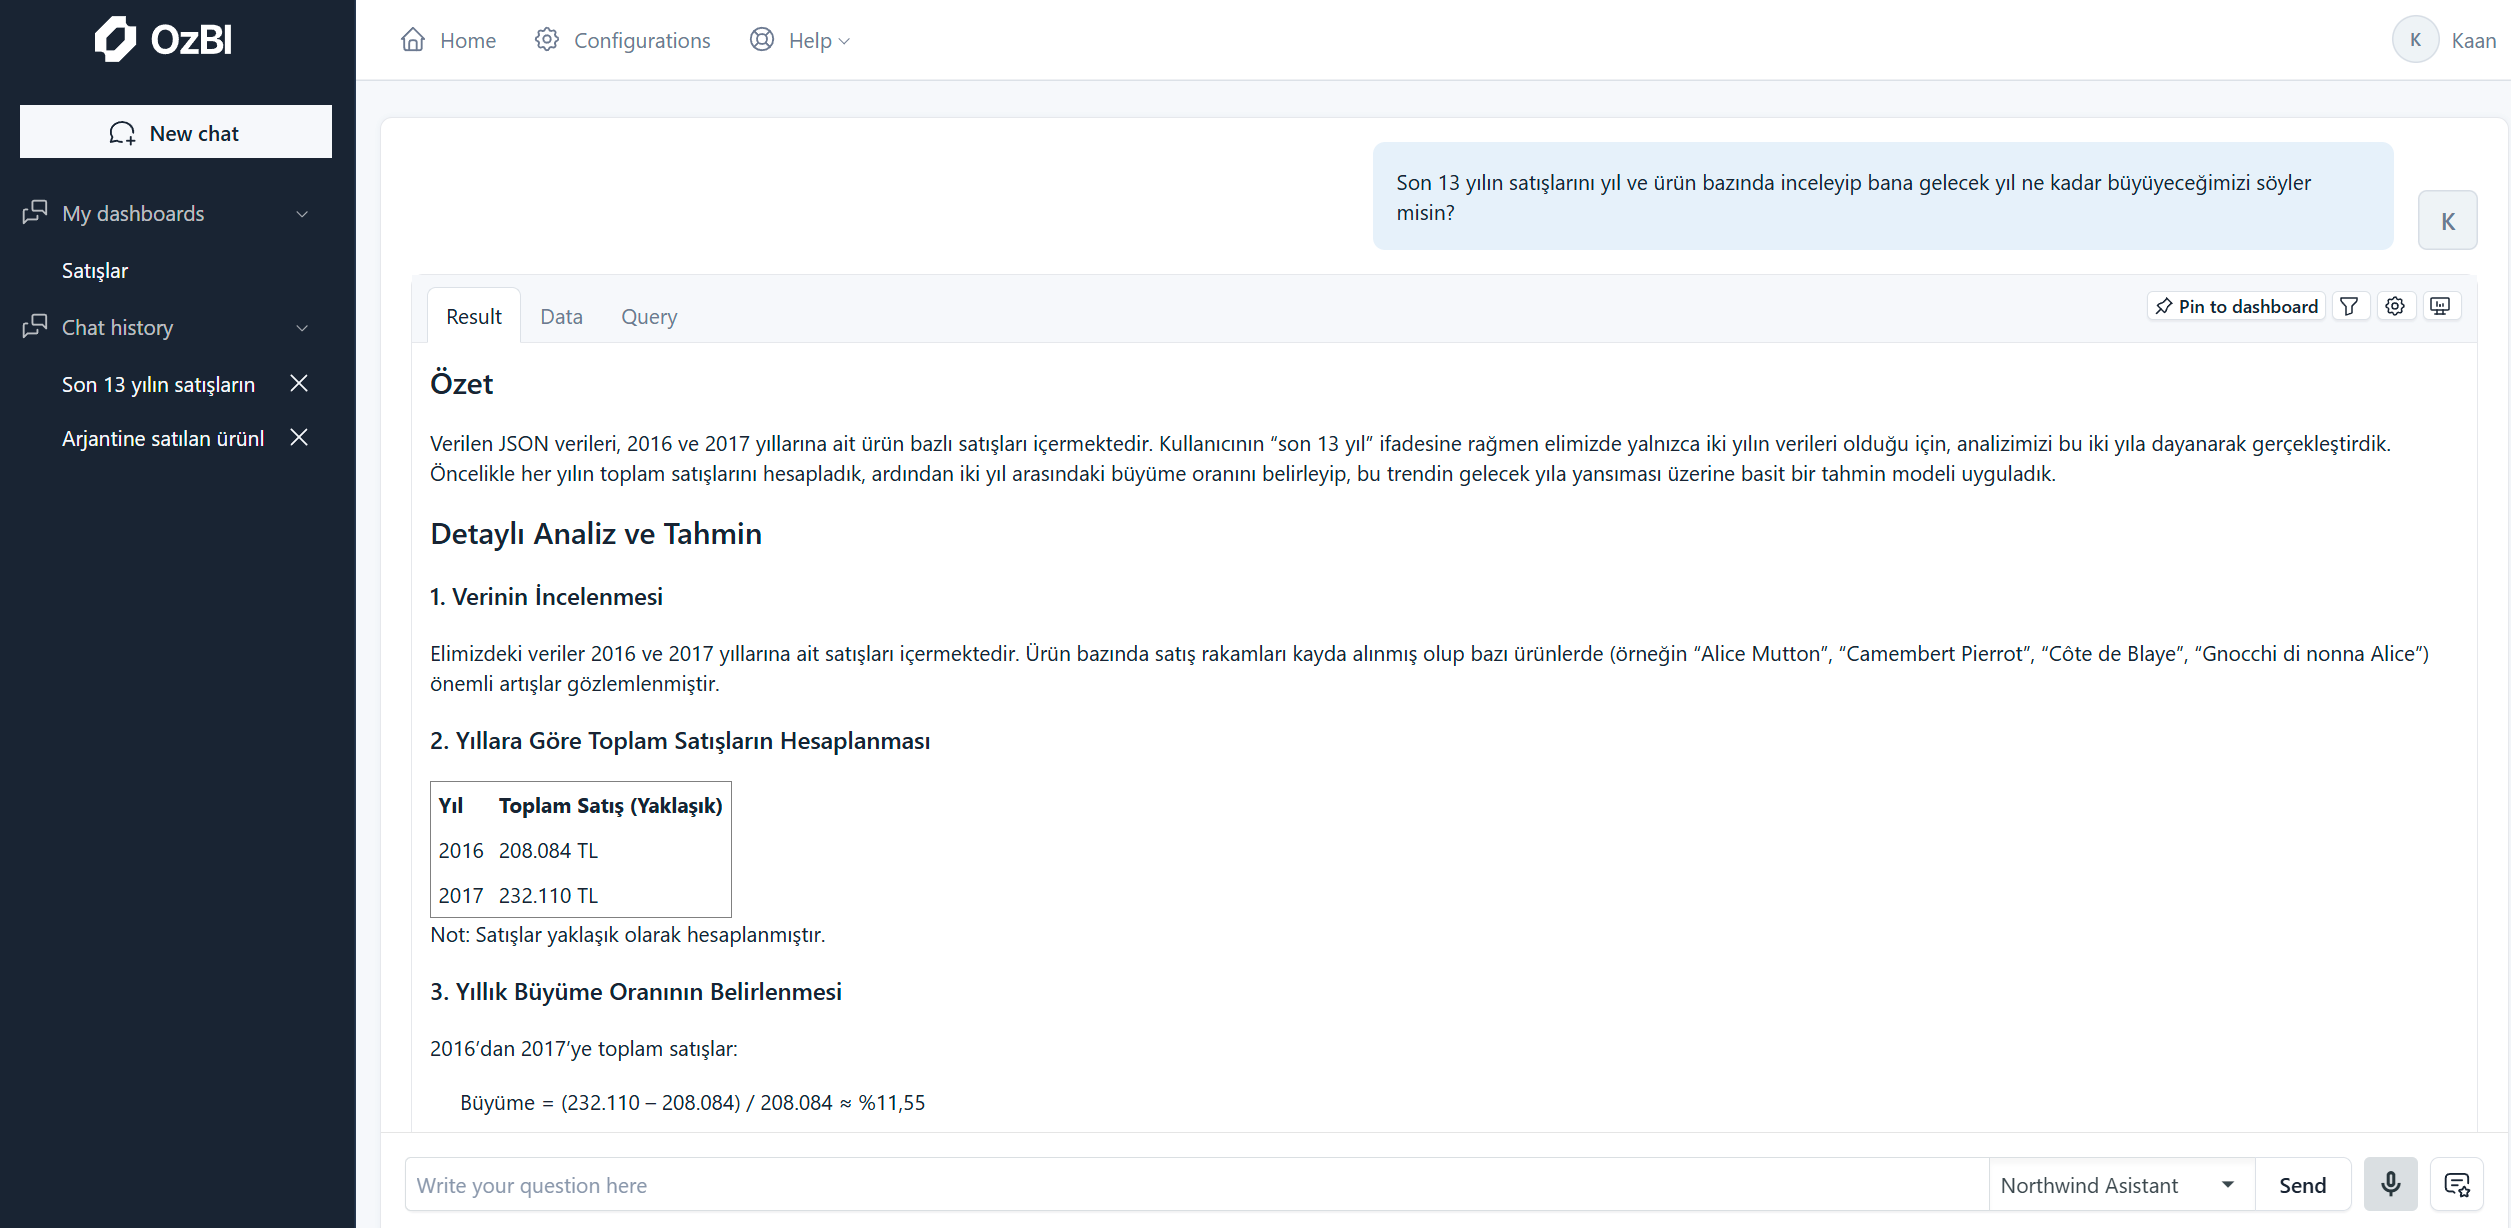Switch to the Data tab
2511x1228 pixels.
[x=561, y=316]
